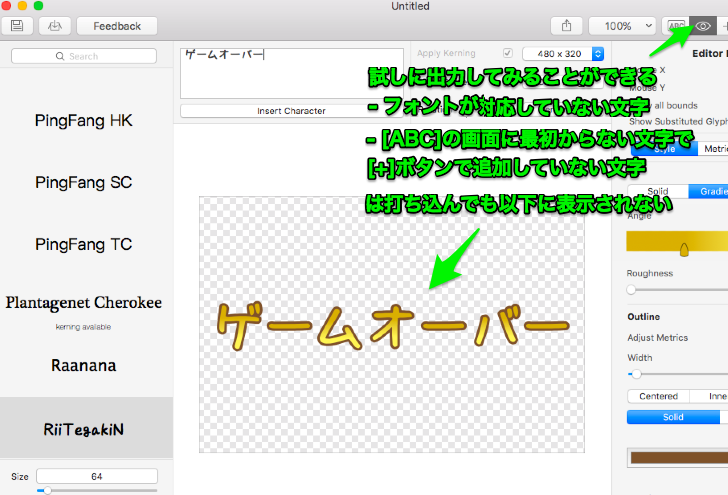The image size is (728, 495).
Task: Click the yellow gradient bar
Action: click(x=677, y=241)
